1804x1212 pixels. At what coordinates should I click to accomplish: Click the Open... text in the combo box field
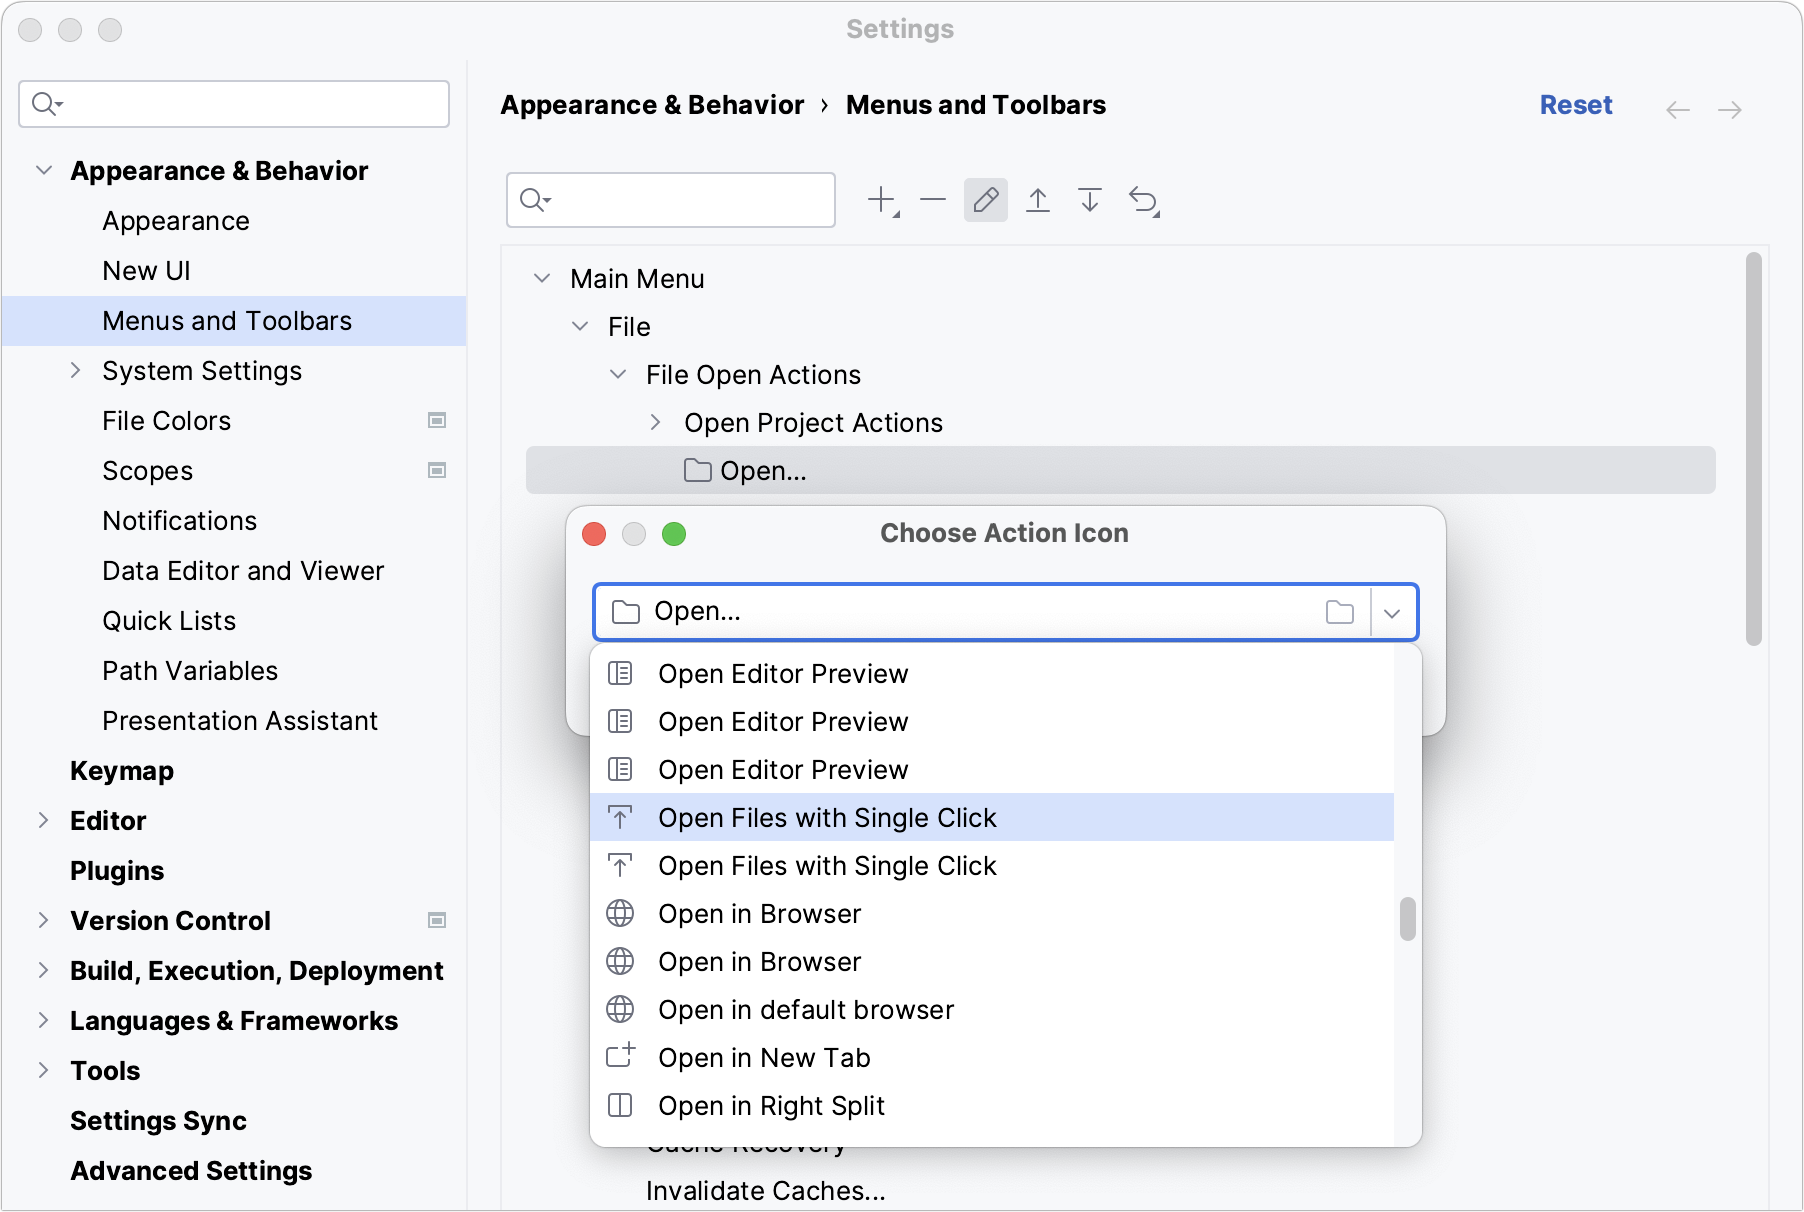(697, 611)
